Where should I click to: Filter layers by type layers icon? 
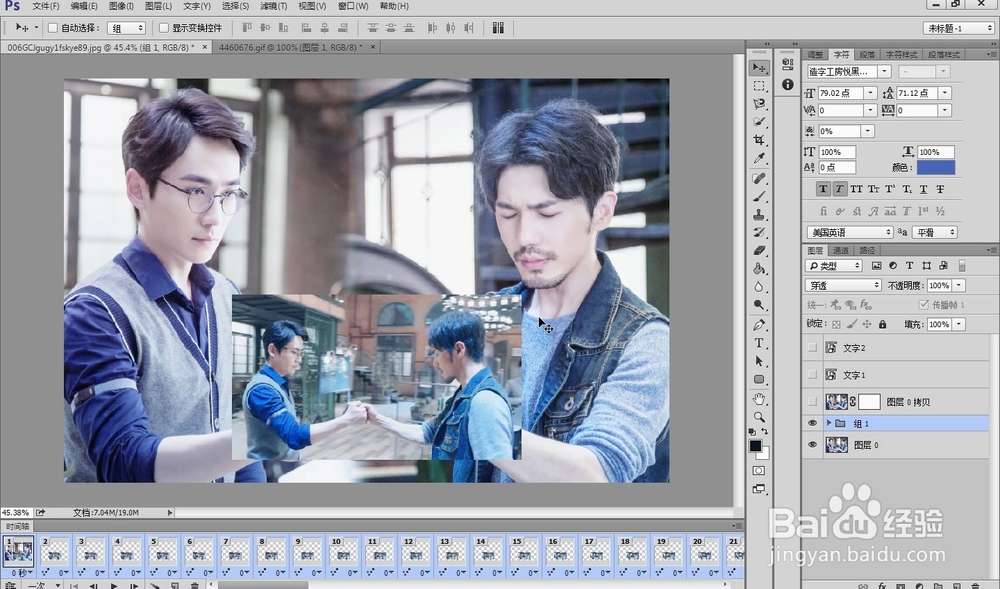(909, 266)
